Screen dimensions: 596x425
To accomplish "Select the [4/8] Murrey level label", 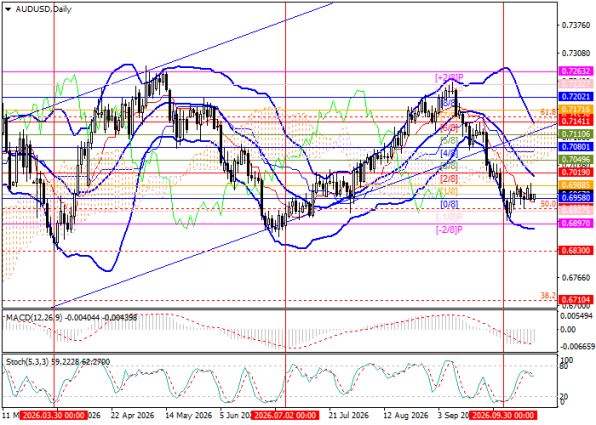I will pos(449,154).
